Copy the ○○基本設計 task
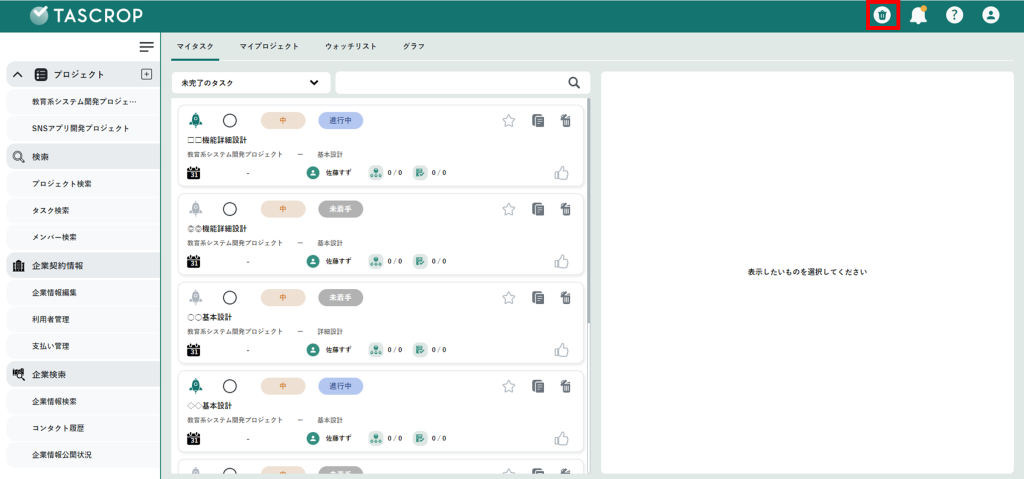Screen dimensions: 1024x479 click(x=538, y=297)
